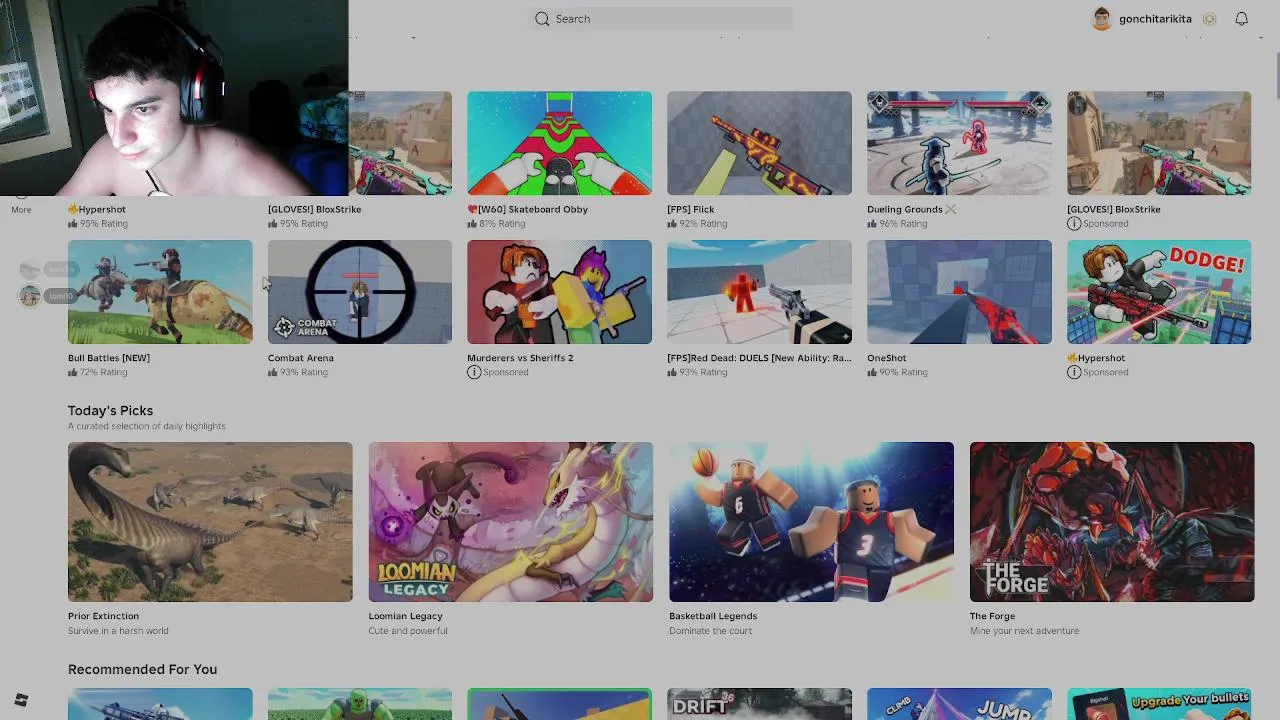The width and height of the screenshot is (1280, 720).
Task: Click the 92% Rating text
Action: (703, 223)
